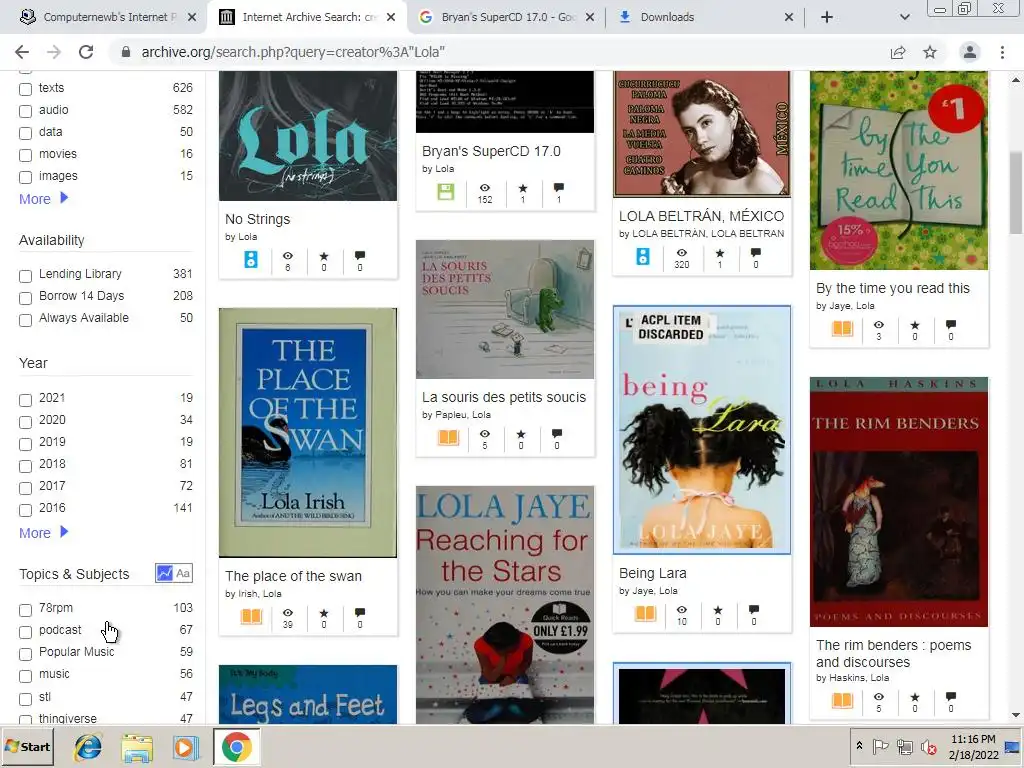The image size is (1024, 768).
Task: Open the Start menu
Action: (27, 747)
